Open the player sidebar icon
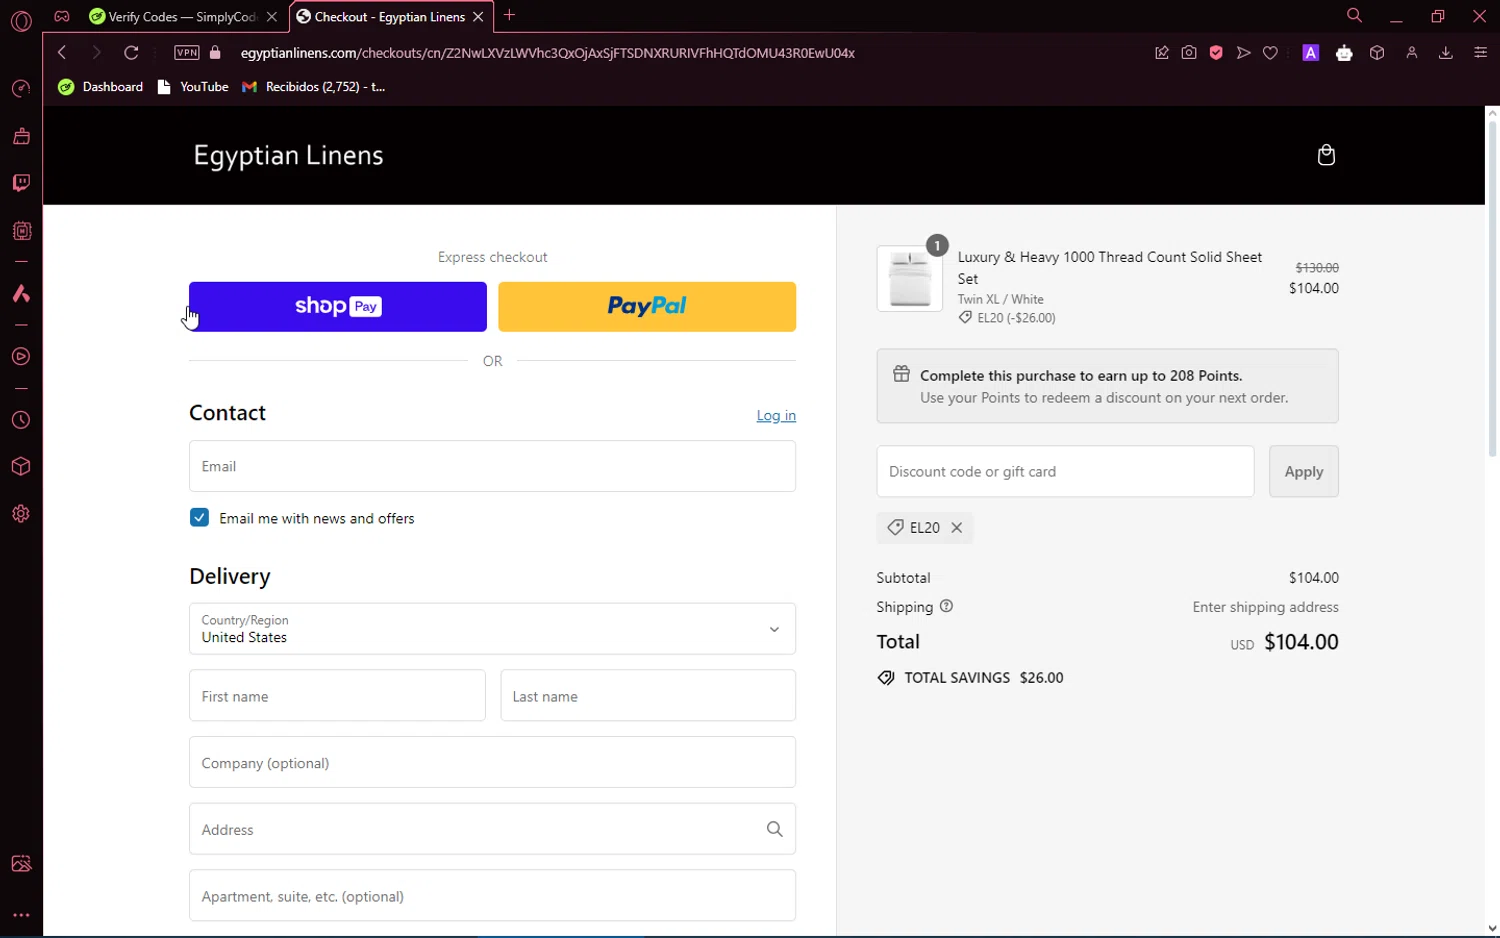 pos(21,357)
